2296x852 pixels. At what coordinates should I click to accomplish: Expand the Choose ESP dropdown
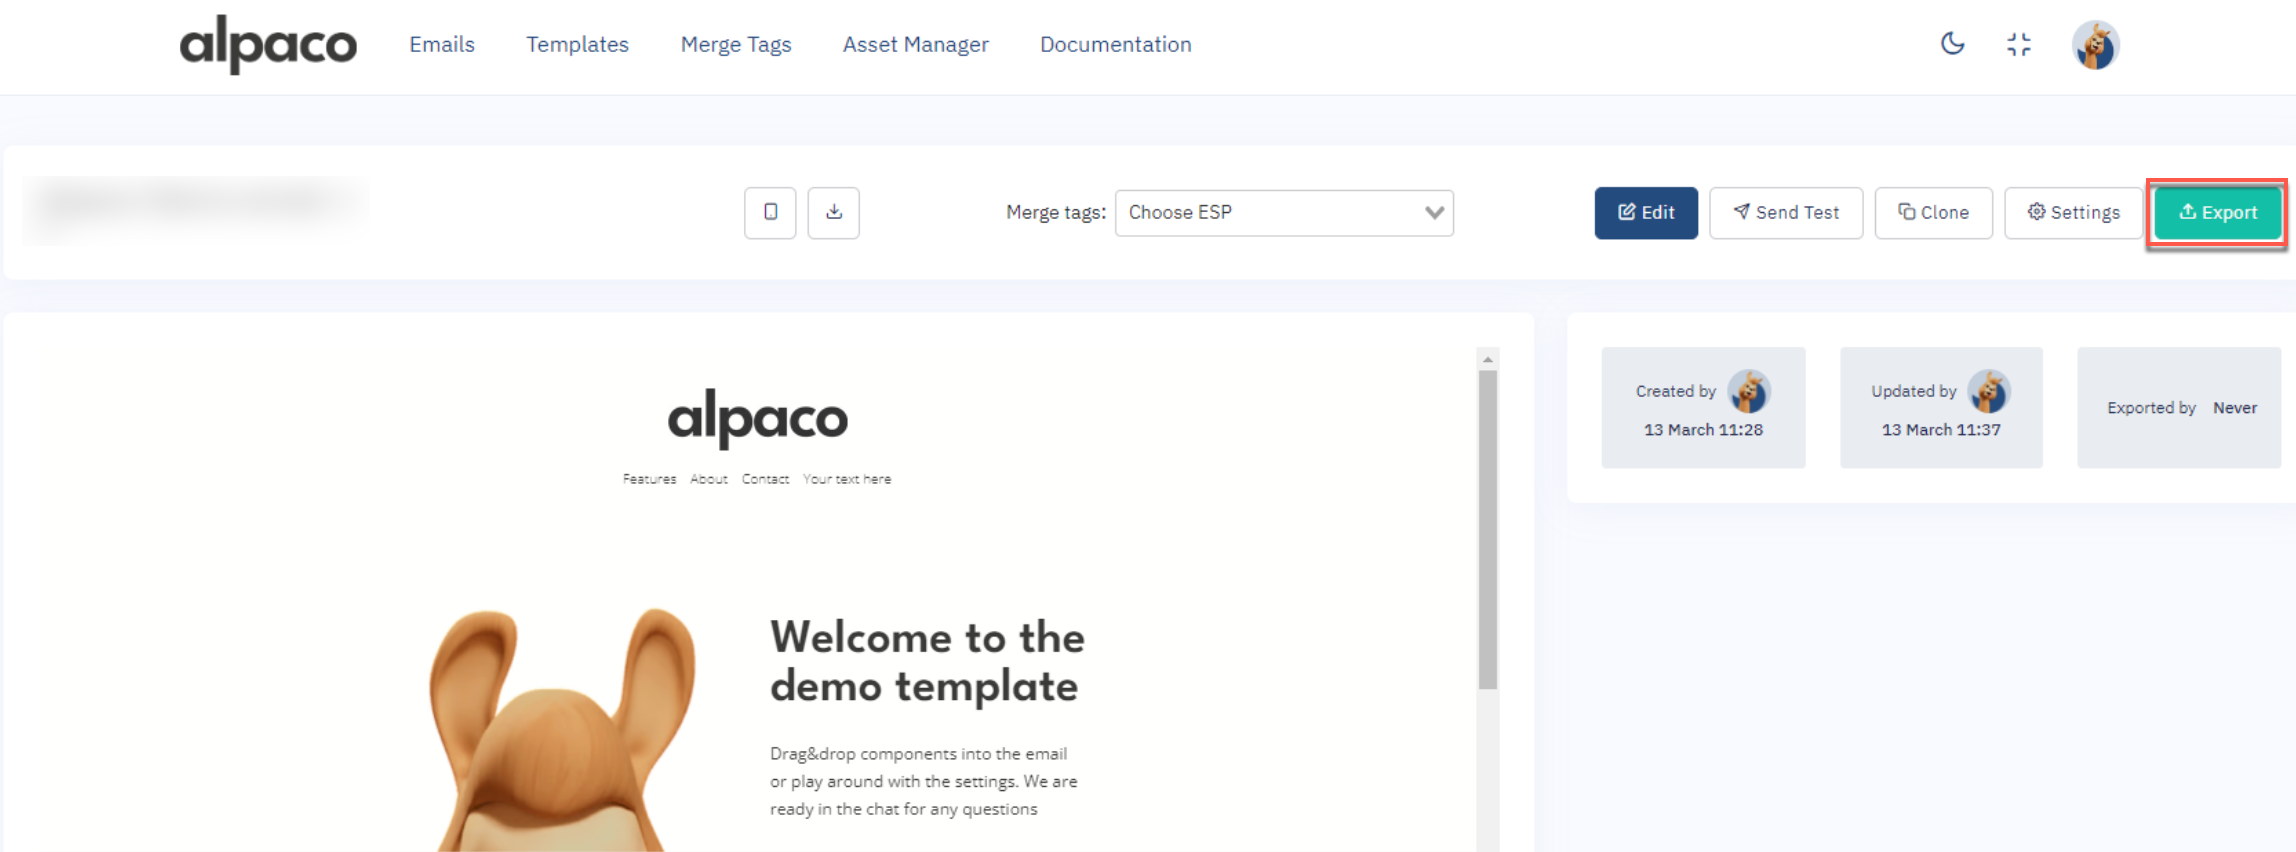[1284, 212]
